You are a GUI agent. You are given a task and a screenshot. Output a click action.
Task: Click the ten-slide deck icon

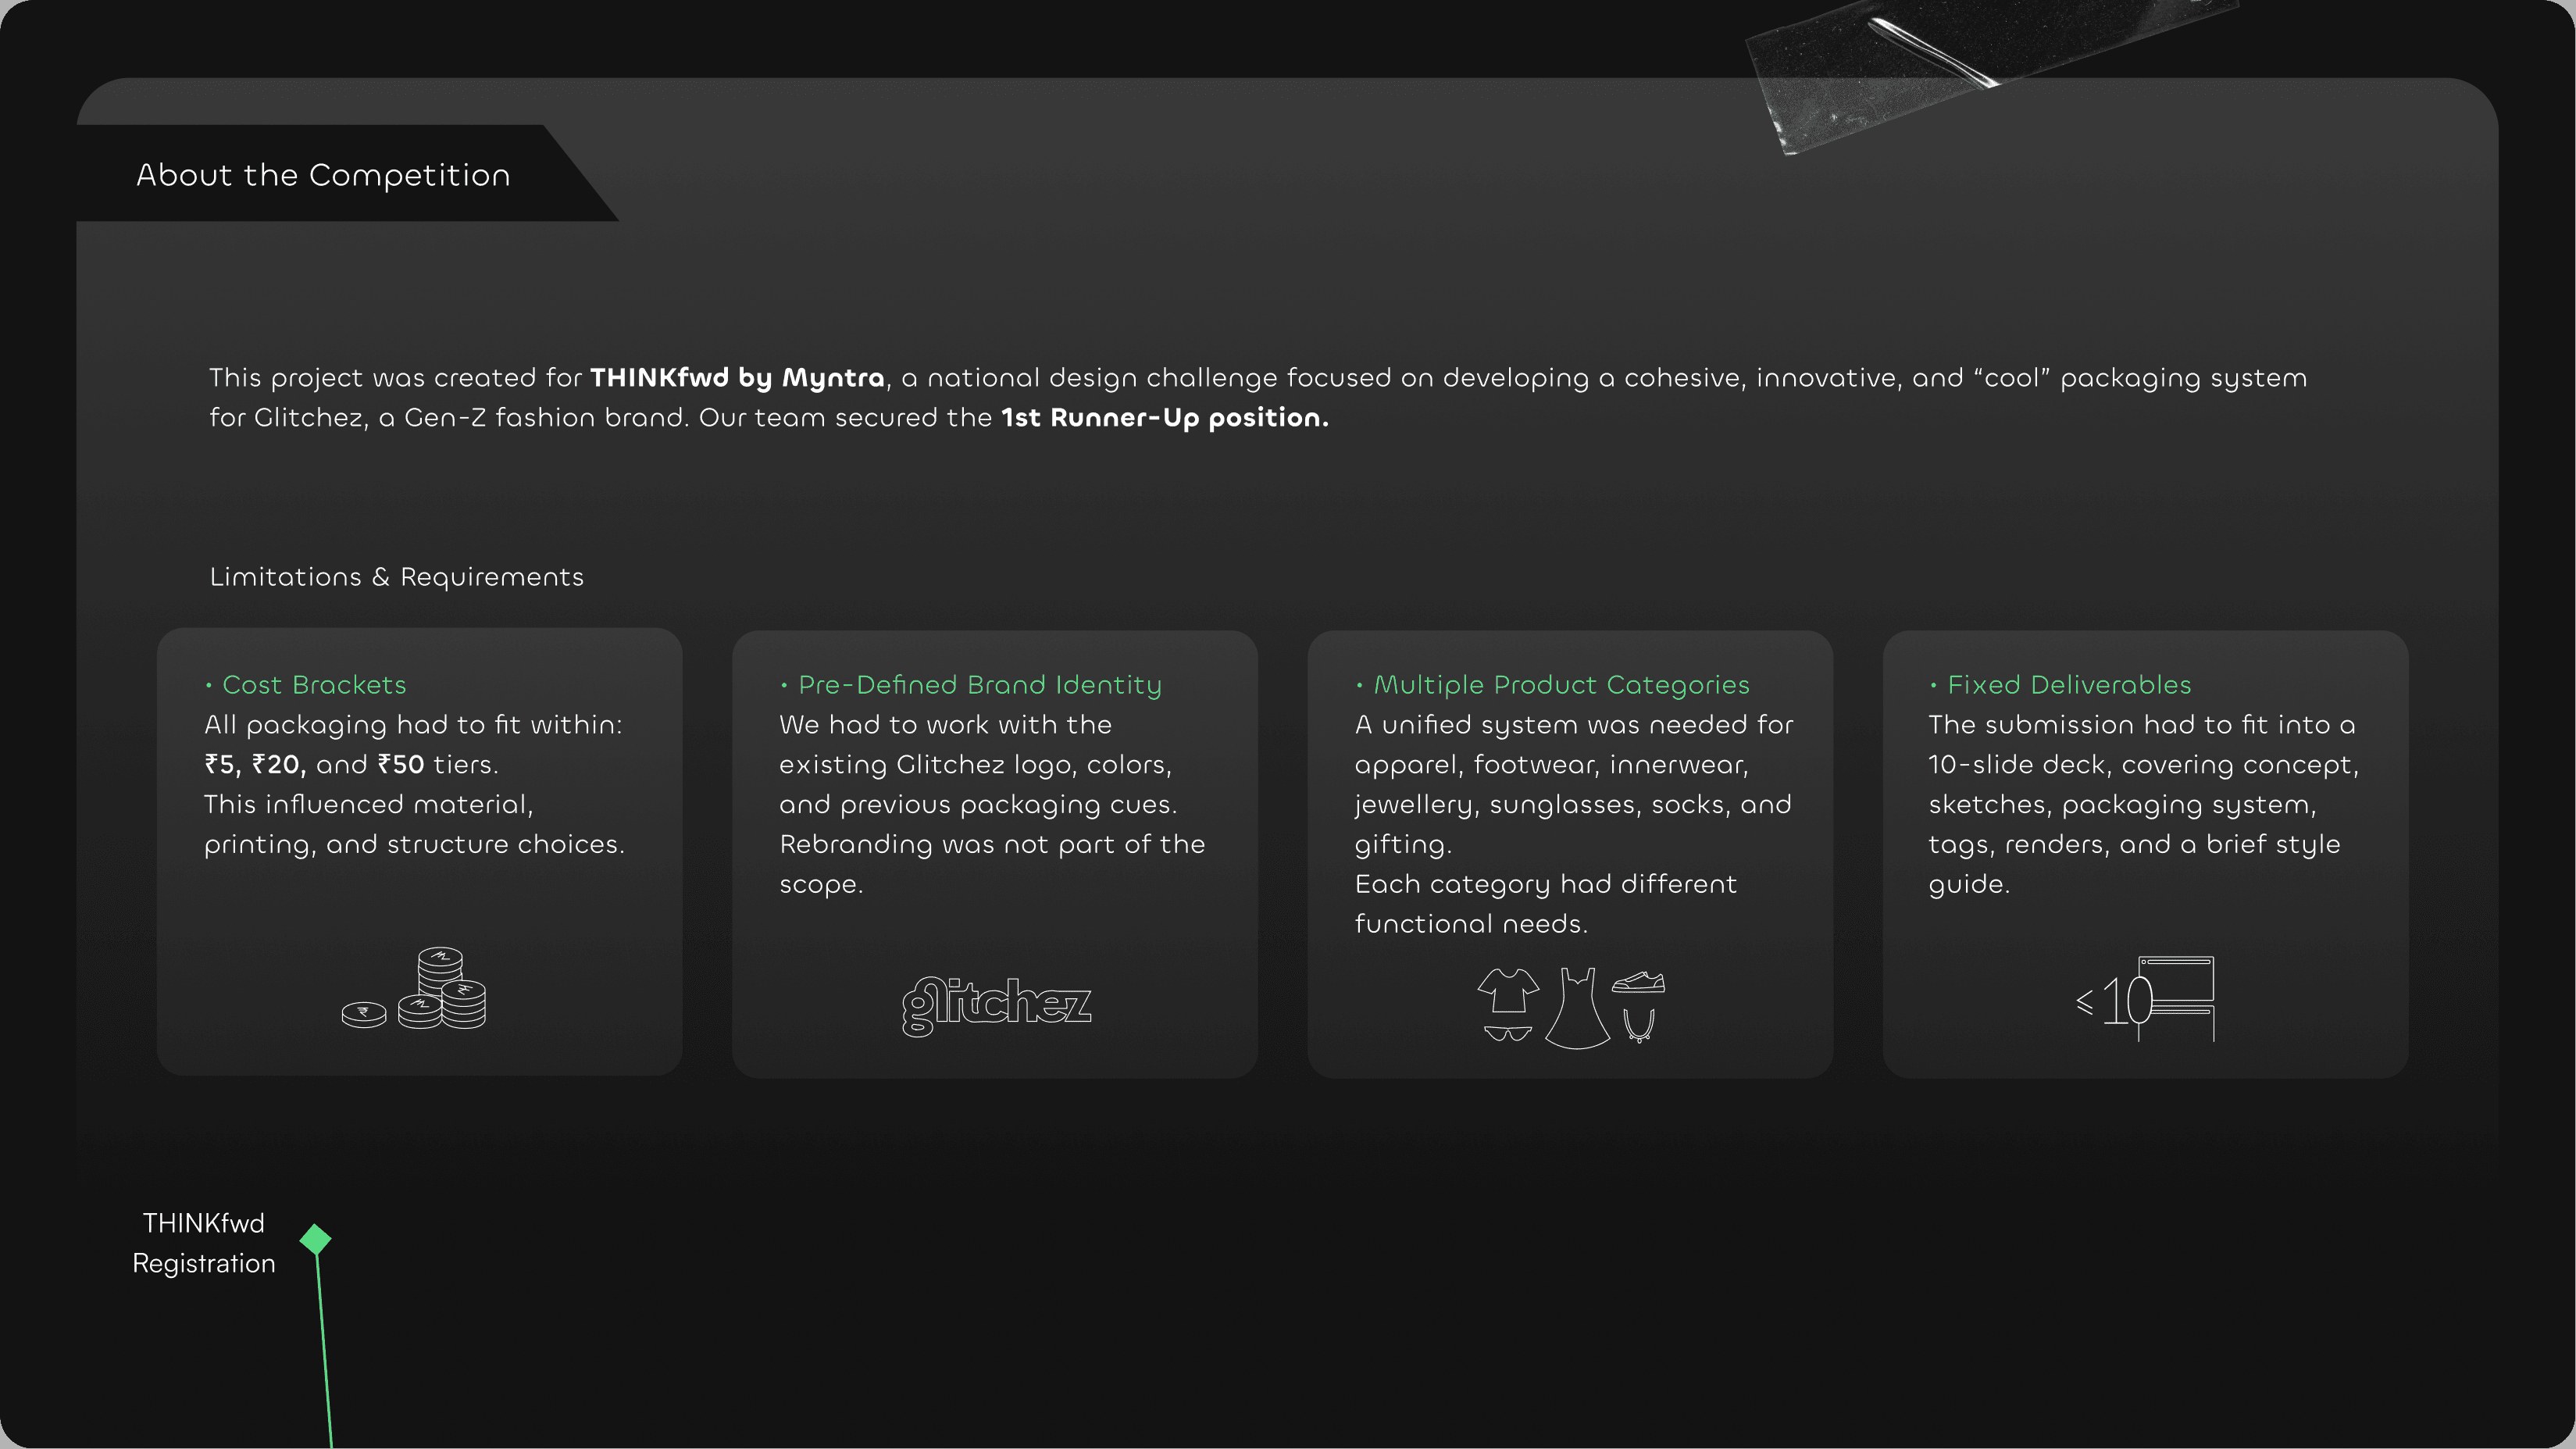(x=2145, y=999)
